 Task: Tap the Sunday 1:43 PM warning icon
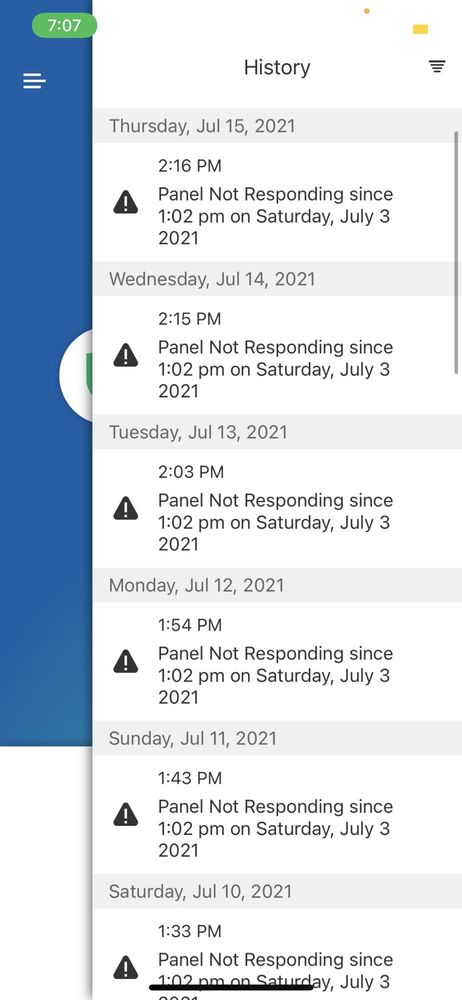point(126,814)
